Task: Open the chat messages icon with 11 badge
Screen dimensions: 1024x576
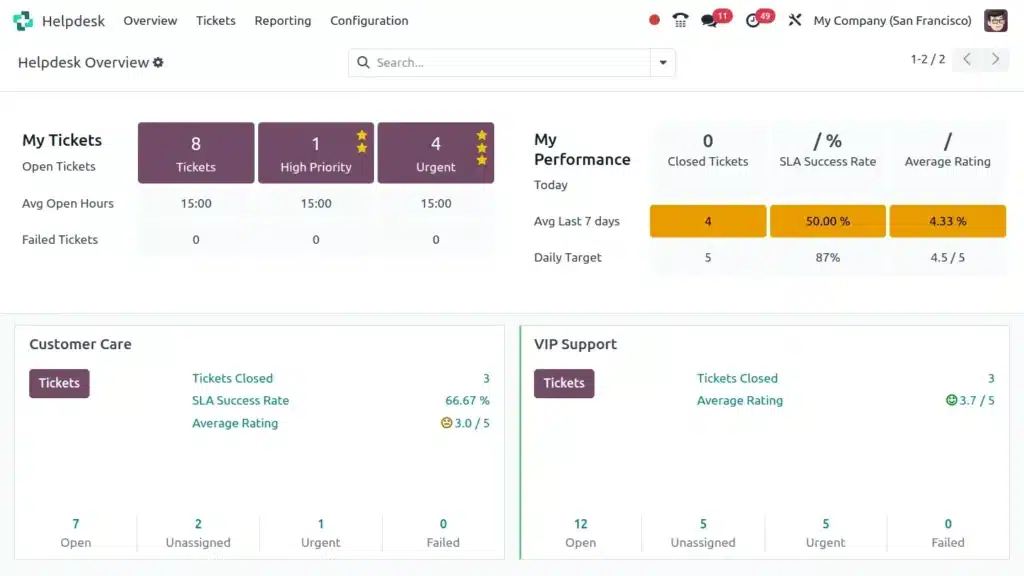Action: pos(711,20)
